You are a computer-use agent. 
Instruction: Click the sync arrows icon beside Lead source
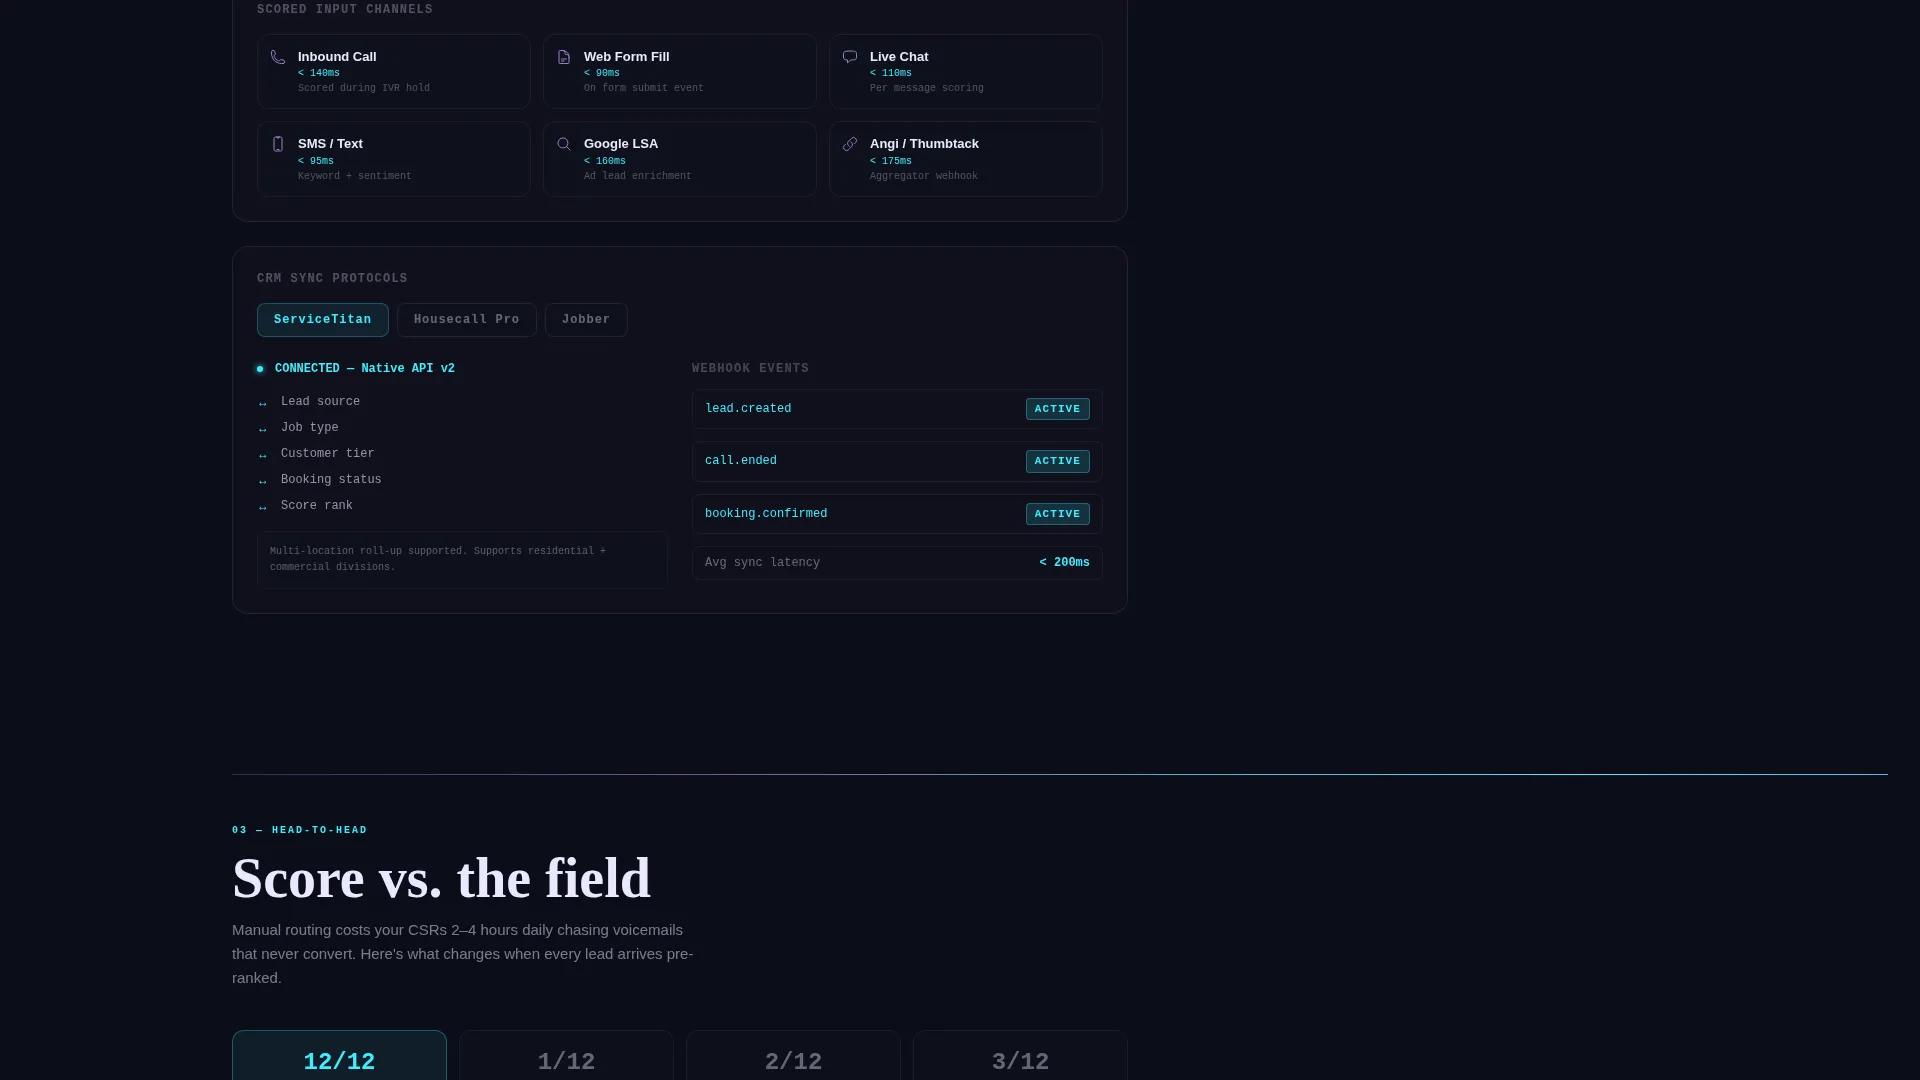coord(263,403)
